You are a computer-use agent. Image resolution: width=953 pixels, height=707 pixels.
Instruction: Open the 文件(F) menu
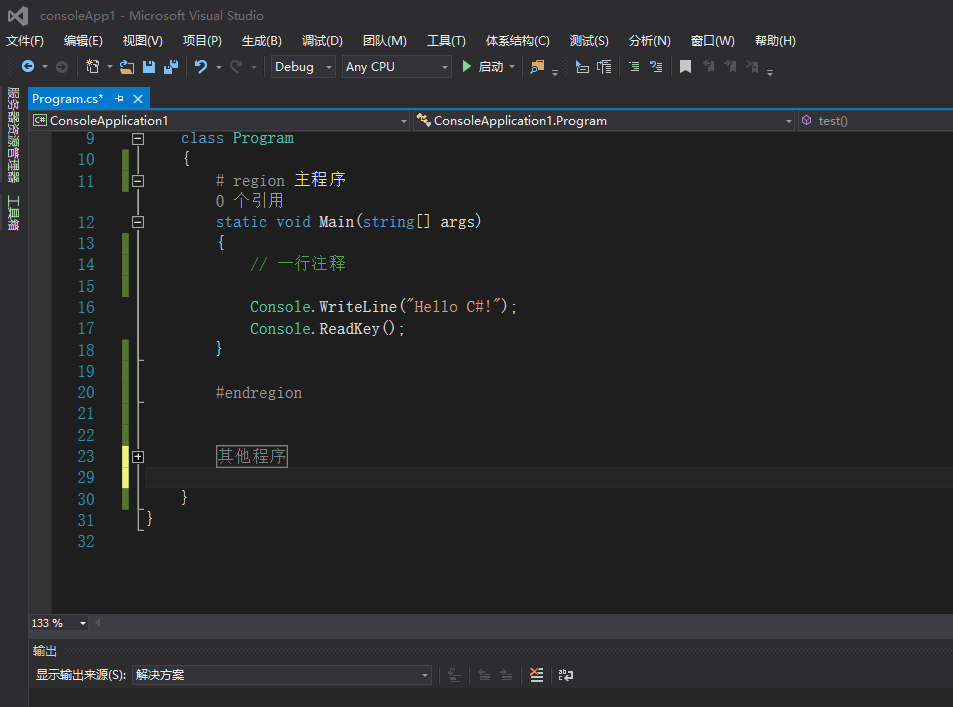click(x=25, y=41)
